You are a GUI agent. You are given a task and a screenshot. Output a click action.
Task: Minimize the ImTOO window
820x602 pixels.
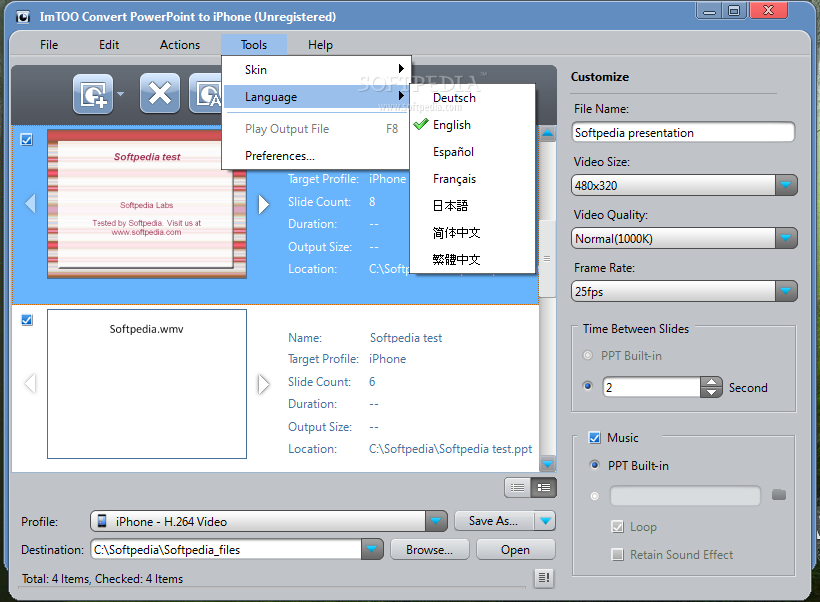(710, 12)
